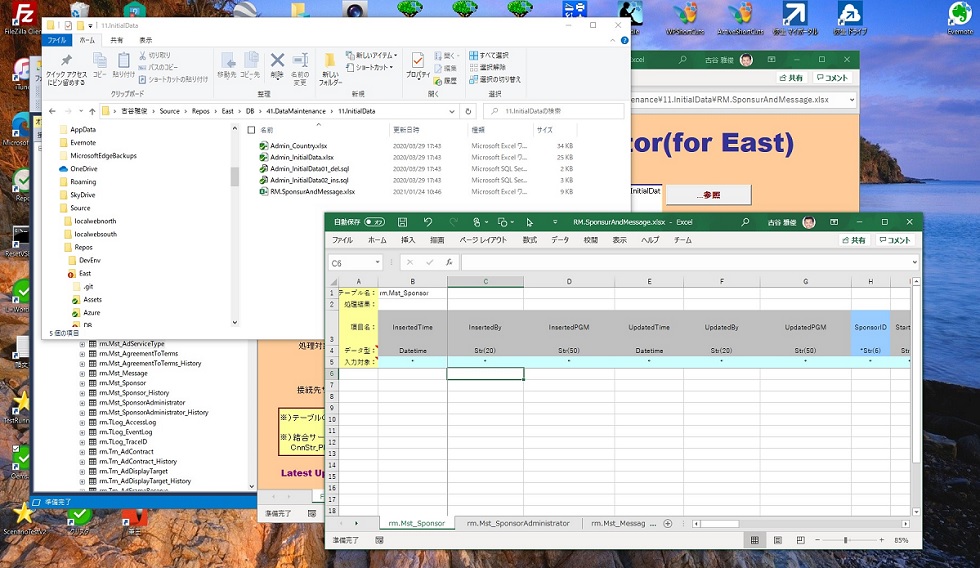The image size is (980, 568).
Task: Click Properties (プロパティ) icon in Explorer ribbon
Action: [x=418, y=65]
